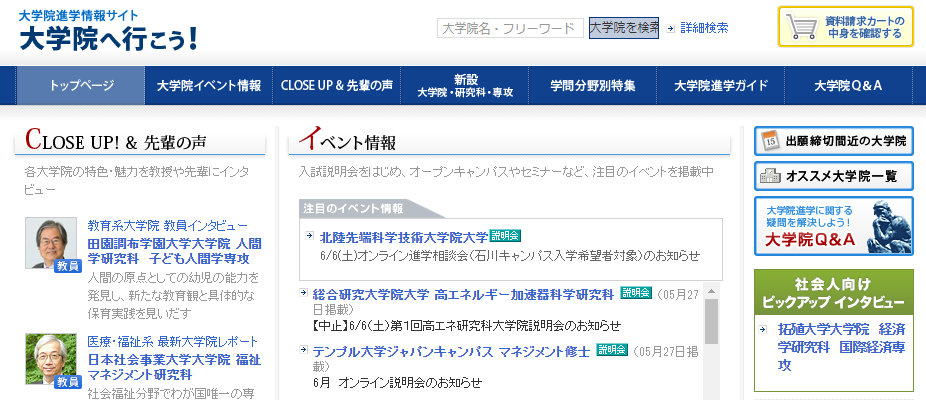Click the event list scrollbar thumb
The image size is (926, 400).
click(711, 321)
